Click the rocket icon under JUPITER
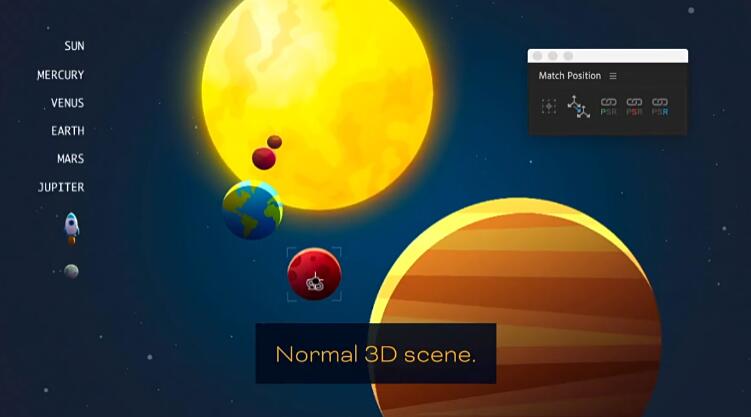The height and width of the screenshot is (417, 751). point(71,228)
